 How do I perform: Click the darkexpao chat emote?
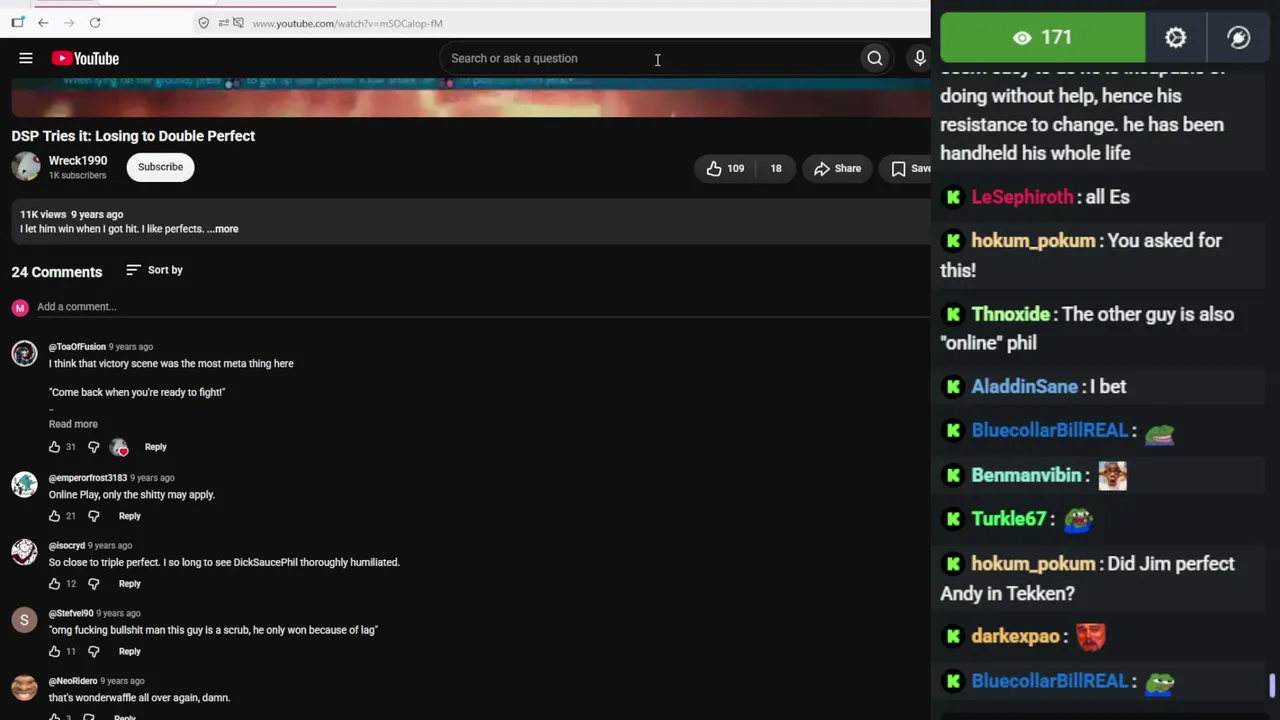click(x=1090, y=636)
